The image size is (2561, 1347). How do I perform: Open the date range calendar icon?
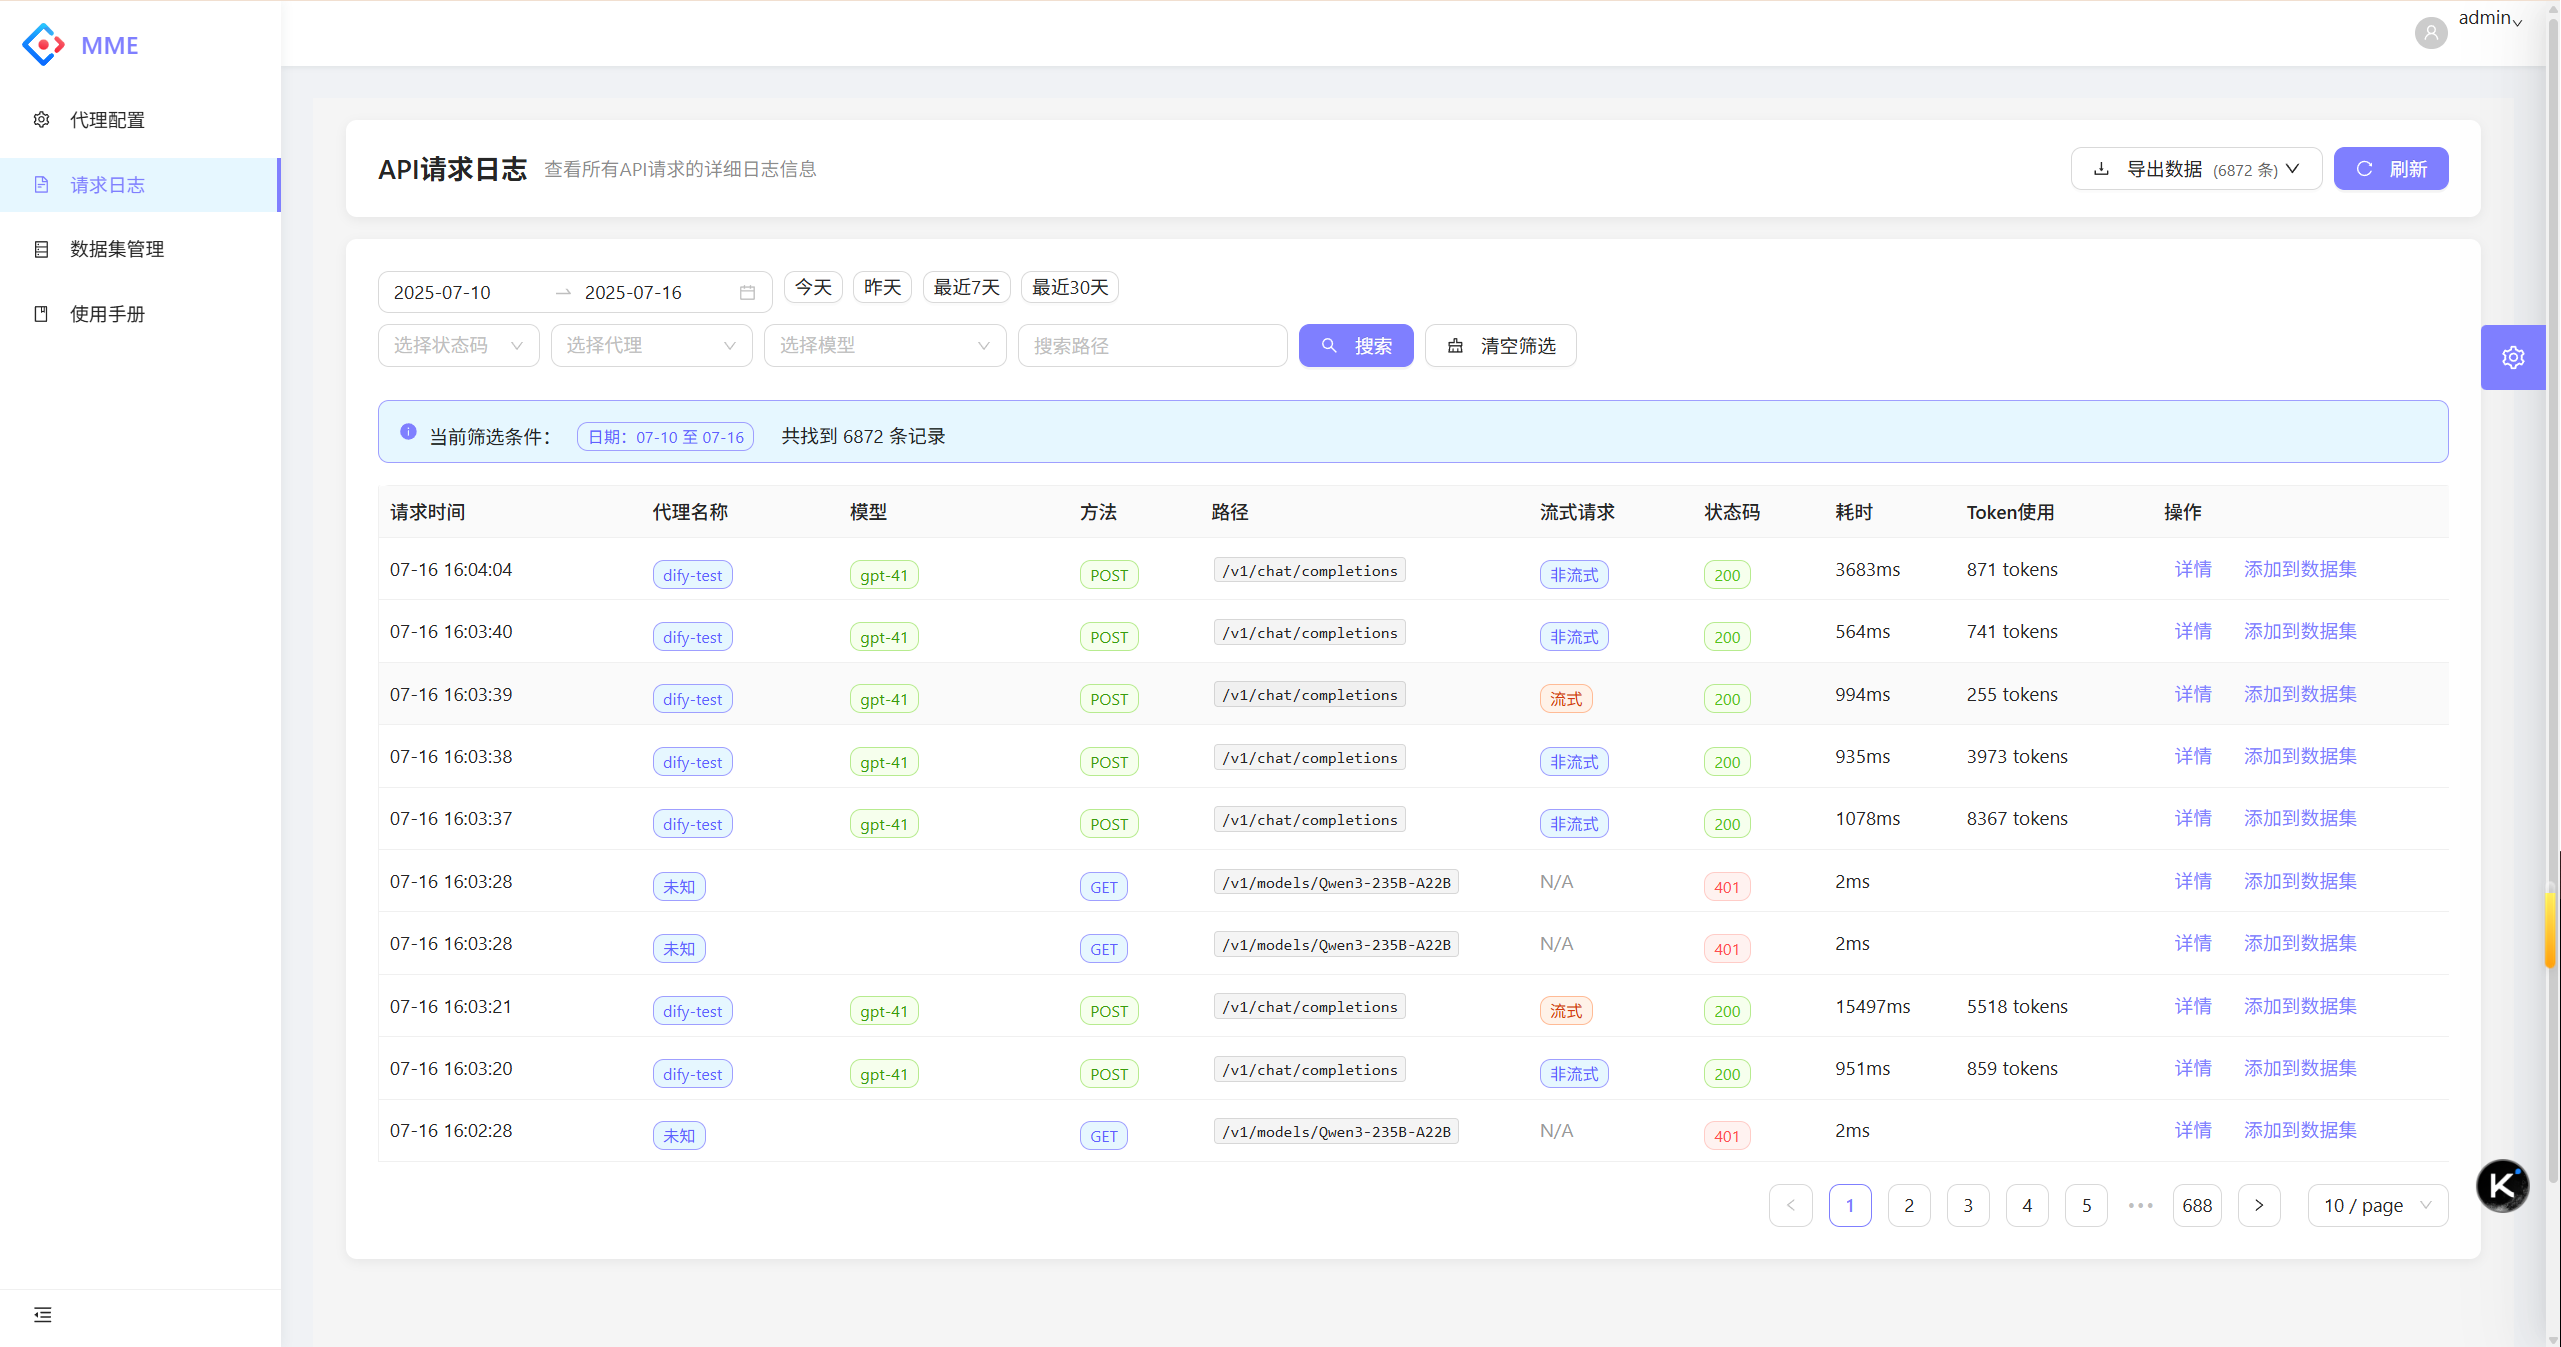[x=747, y=292]
